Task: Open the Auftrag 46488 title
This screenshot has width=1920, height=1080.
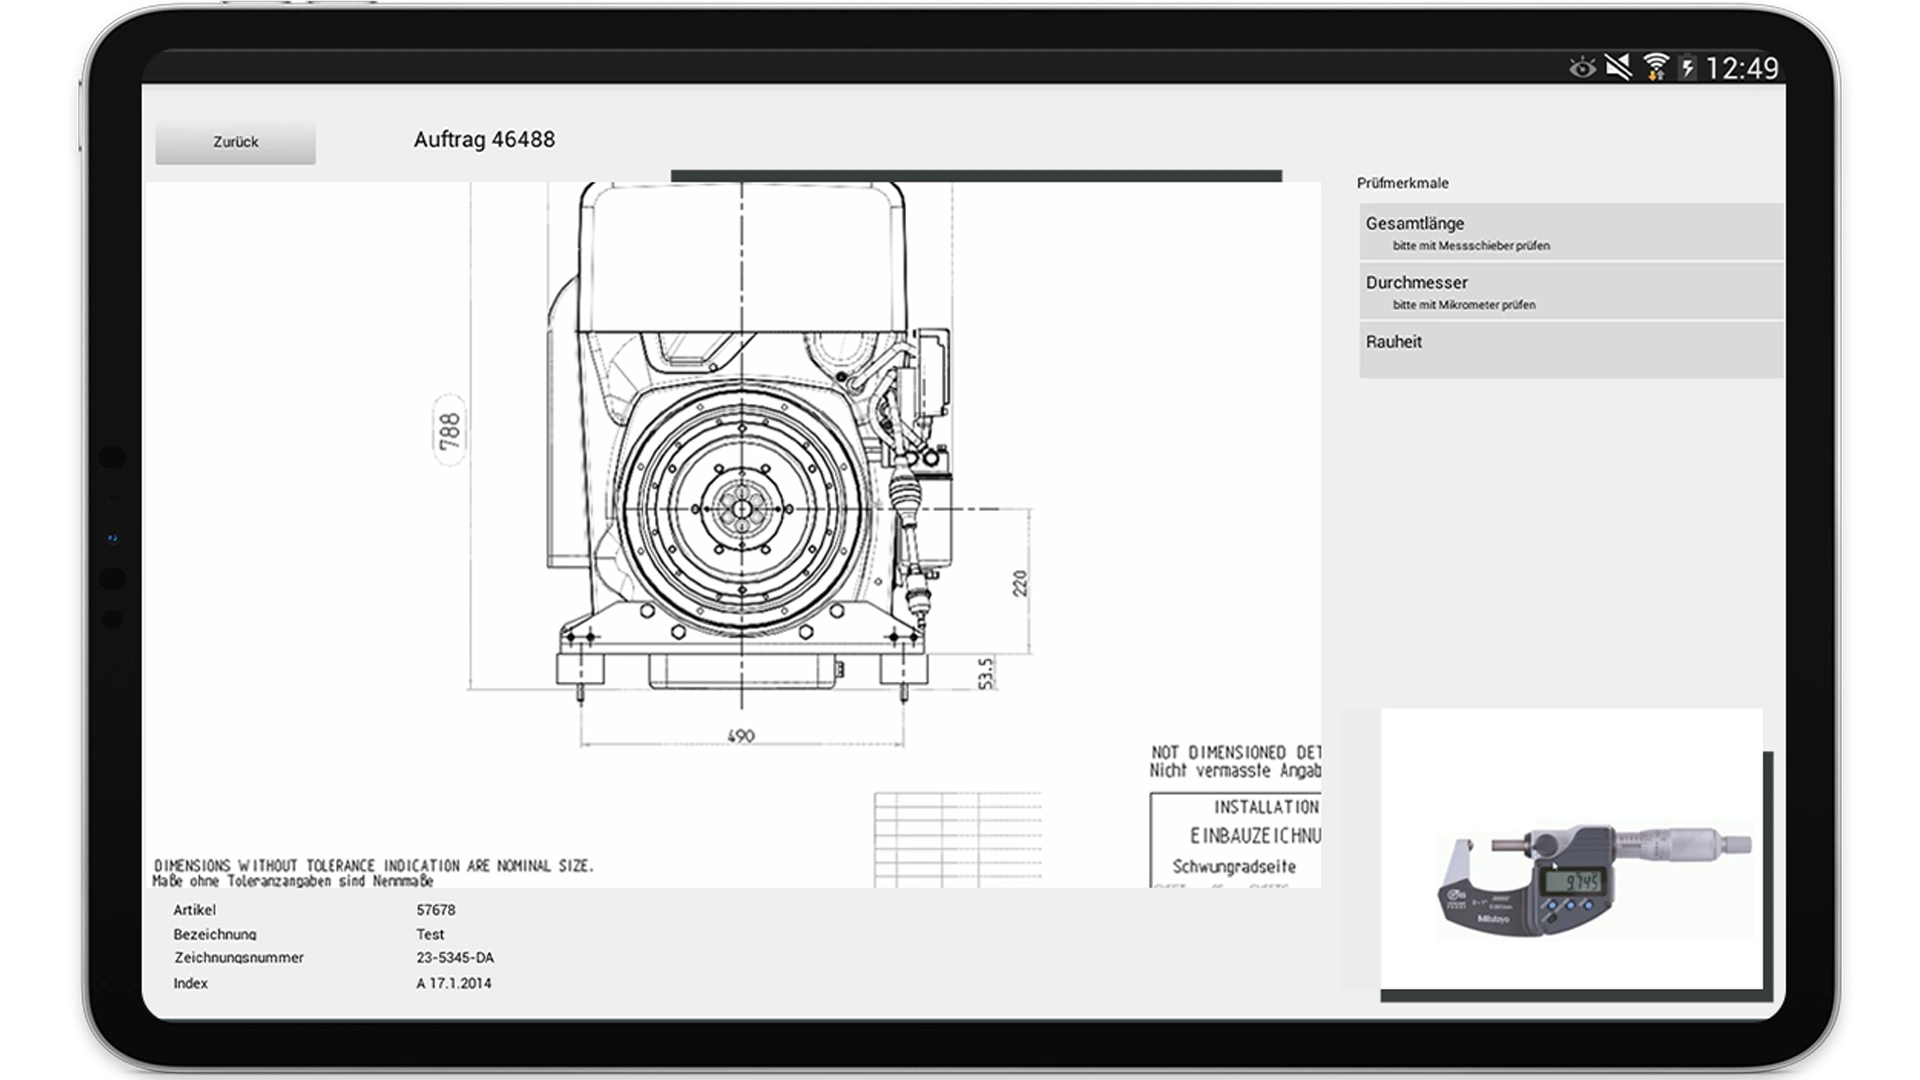Action: [486, 140]
